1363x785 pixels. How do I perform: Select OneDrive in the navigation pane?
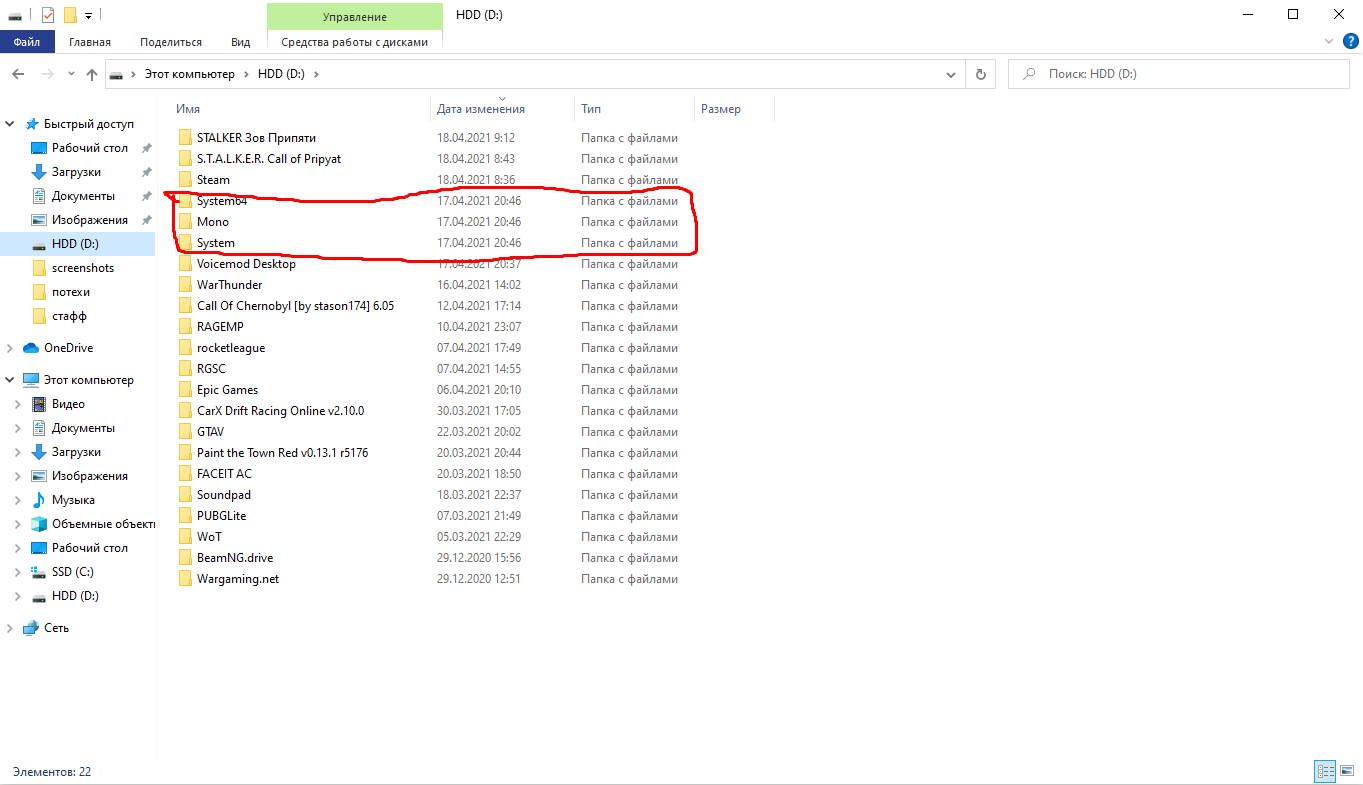pyautogui.click(x=68, y=348)
